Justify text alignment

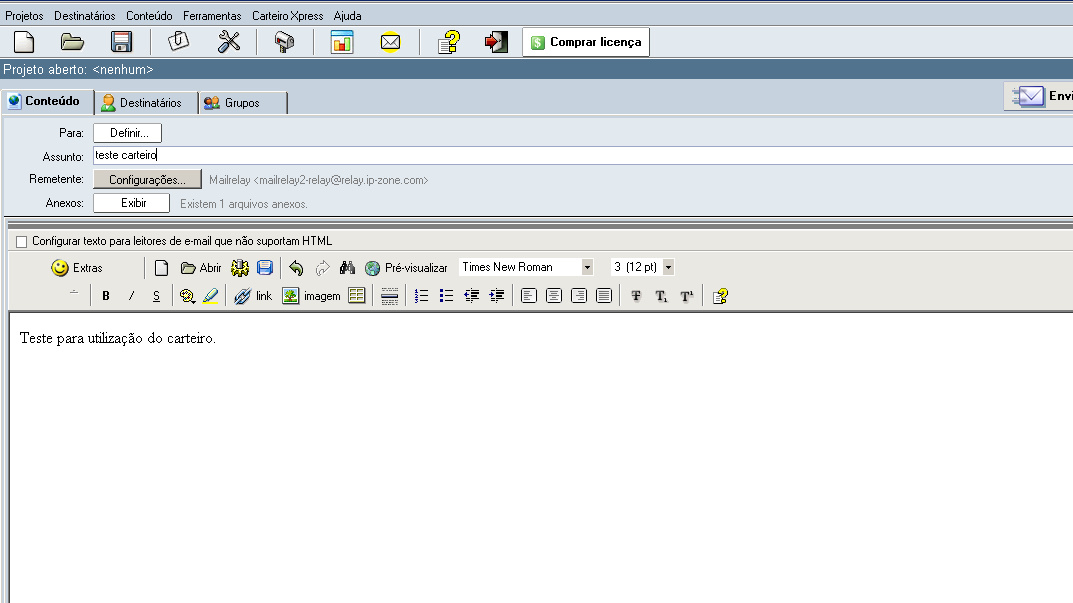point(604,296)
